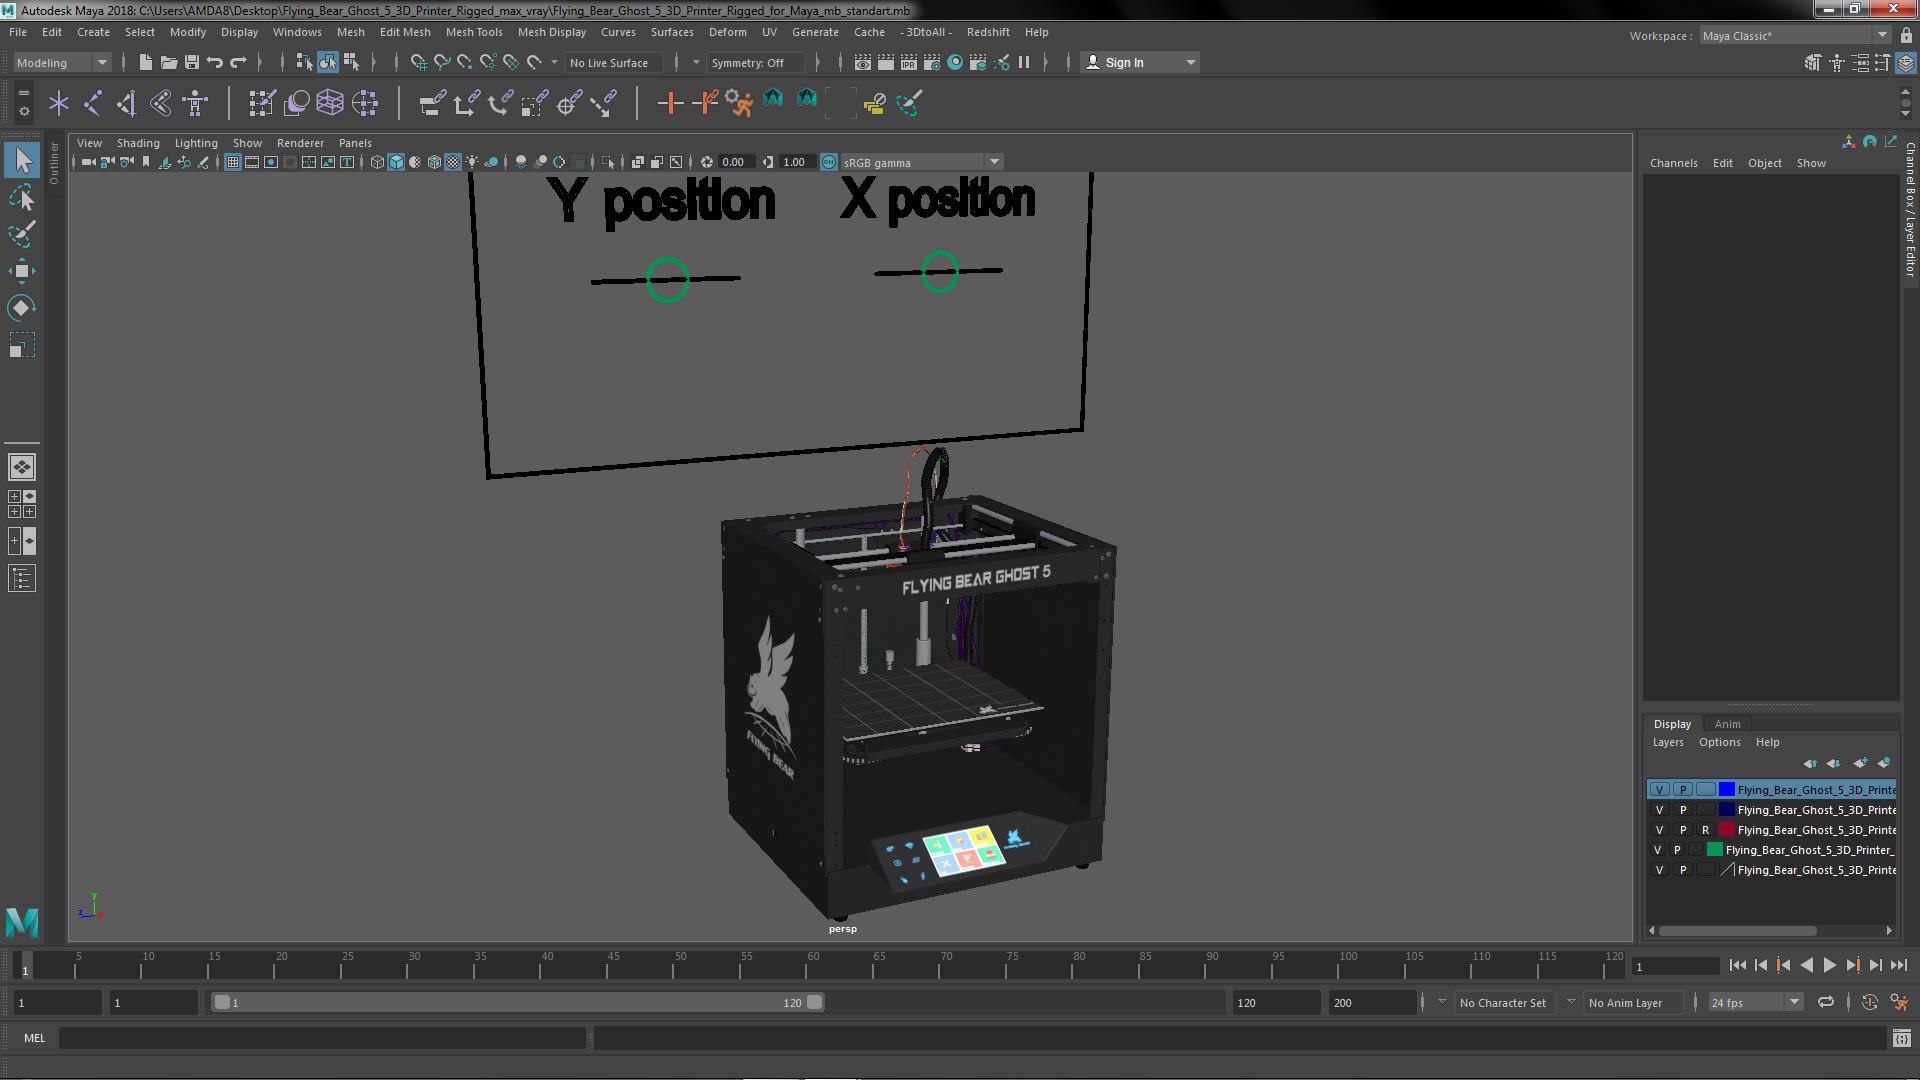The image size is (1920, 1080).
Task: Open the Render View clapperboard icon
Action: click(863, 62)
